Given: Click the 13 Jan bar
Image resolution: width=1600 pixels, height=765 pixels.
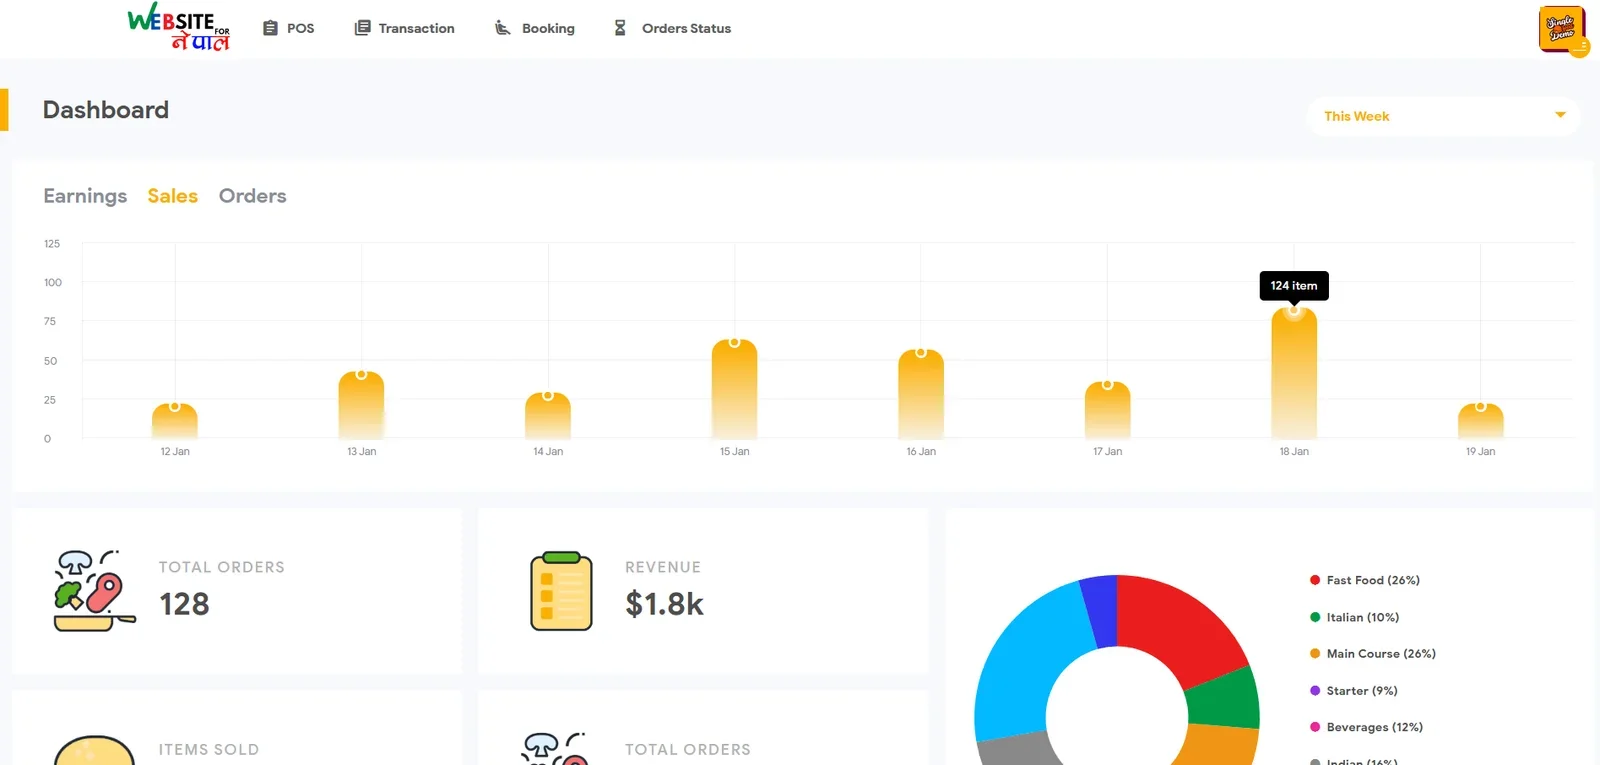Looking at the screenshot, I should pos(361,405).
